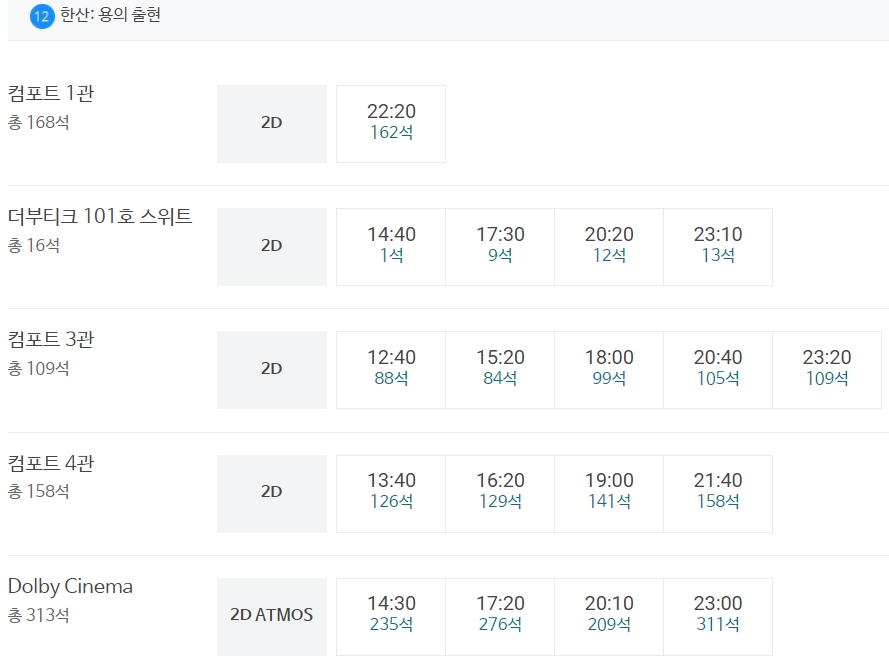Pick the 18:00 showing with 99석
Image resolution: width=889 pixels, height=662 pixels.
609,370
